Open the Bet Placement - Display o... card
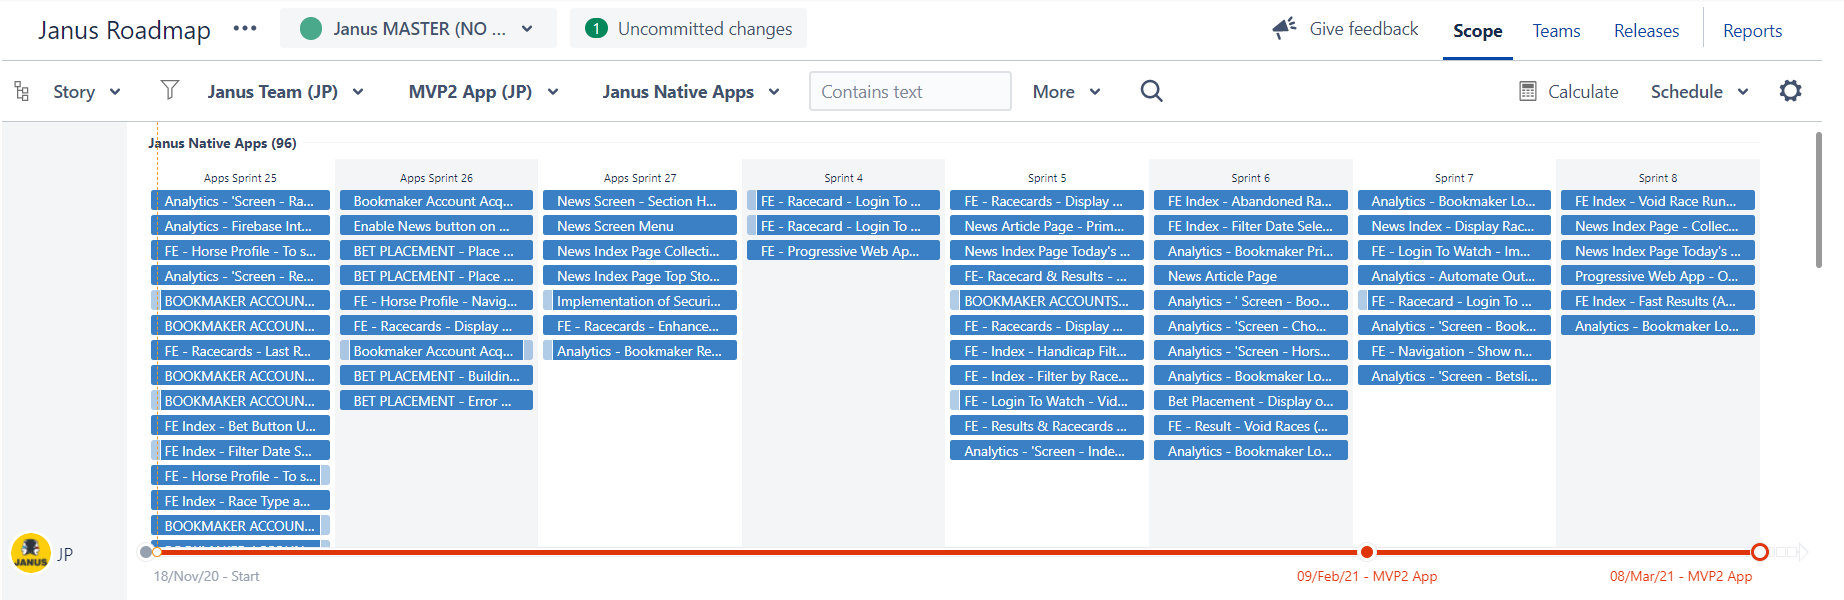 (1250, 401)
